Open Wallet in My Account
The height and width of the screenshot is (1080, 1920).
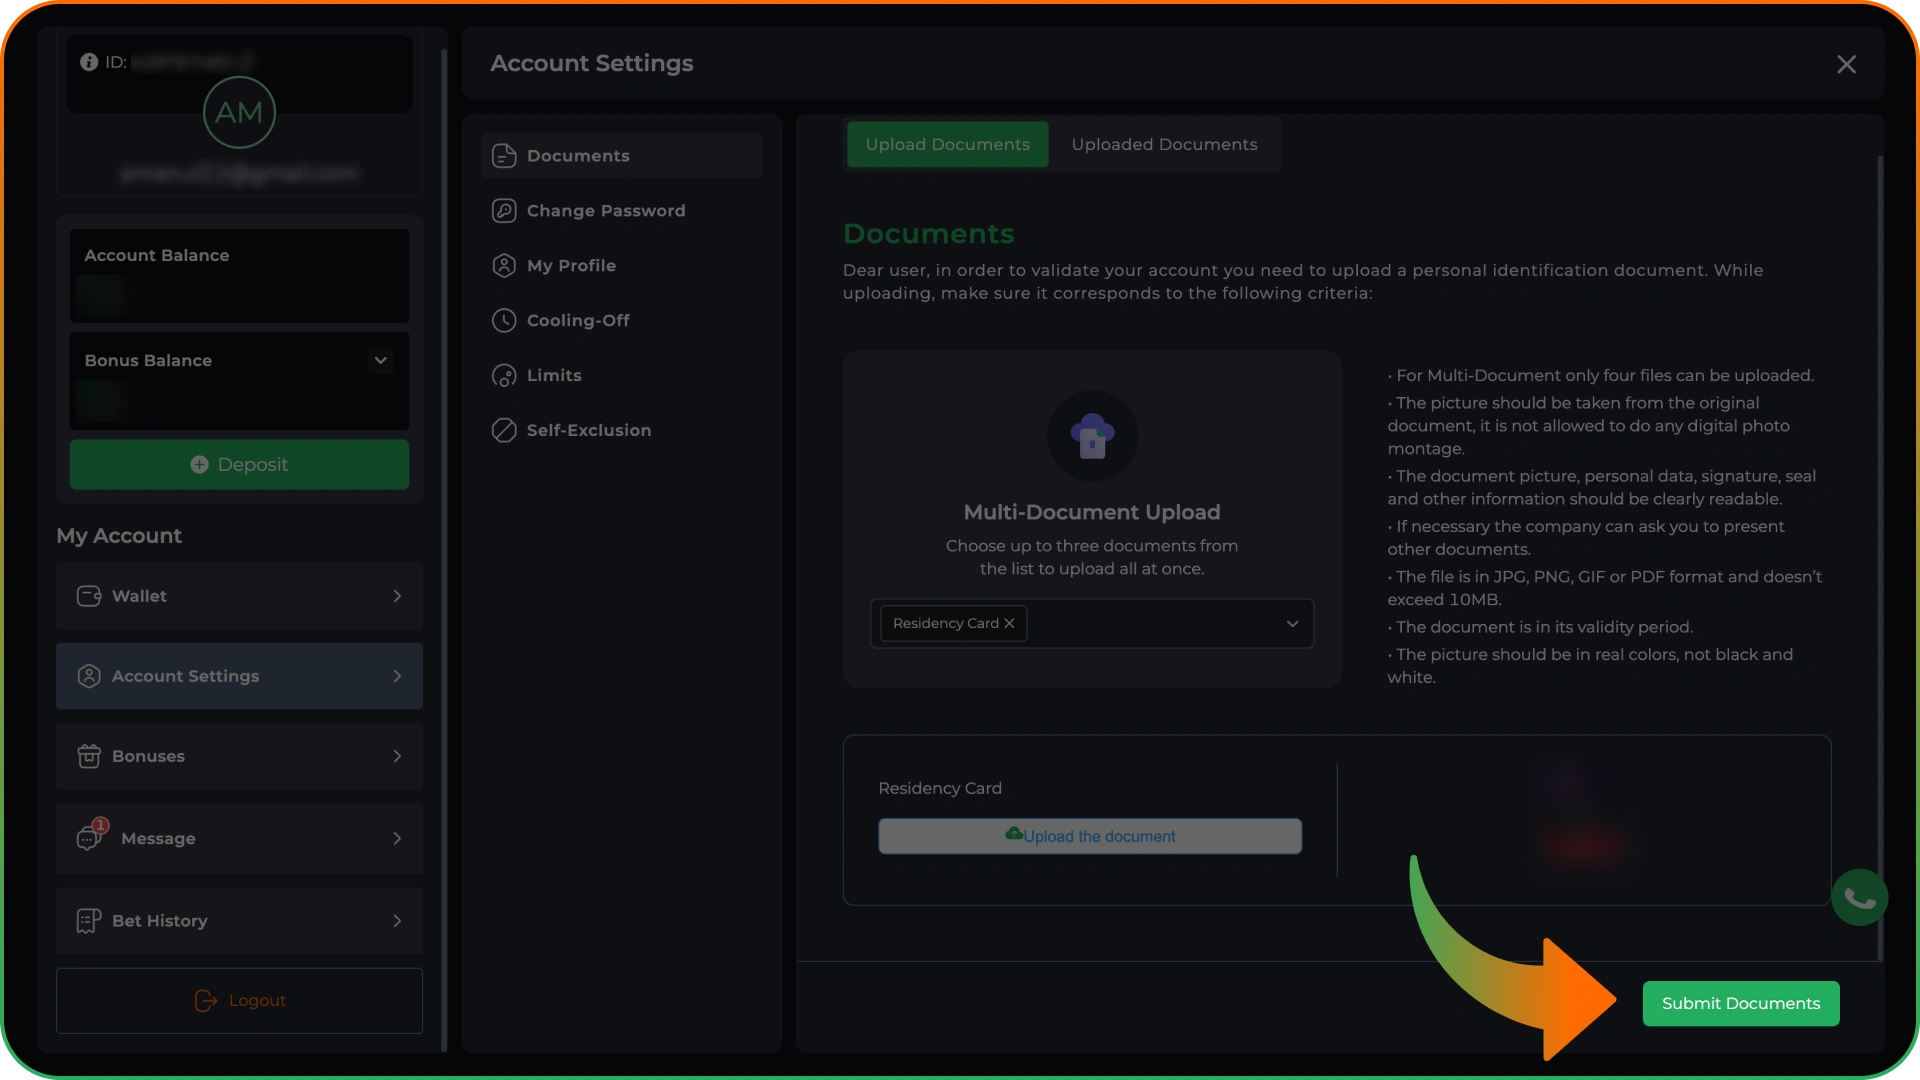pyautogui.click(x=239, y=596)
